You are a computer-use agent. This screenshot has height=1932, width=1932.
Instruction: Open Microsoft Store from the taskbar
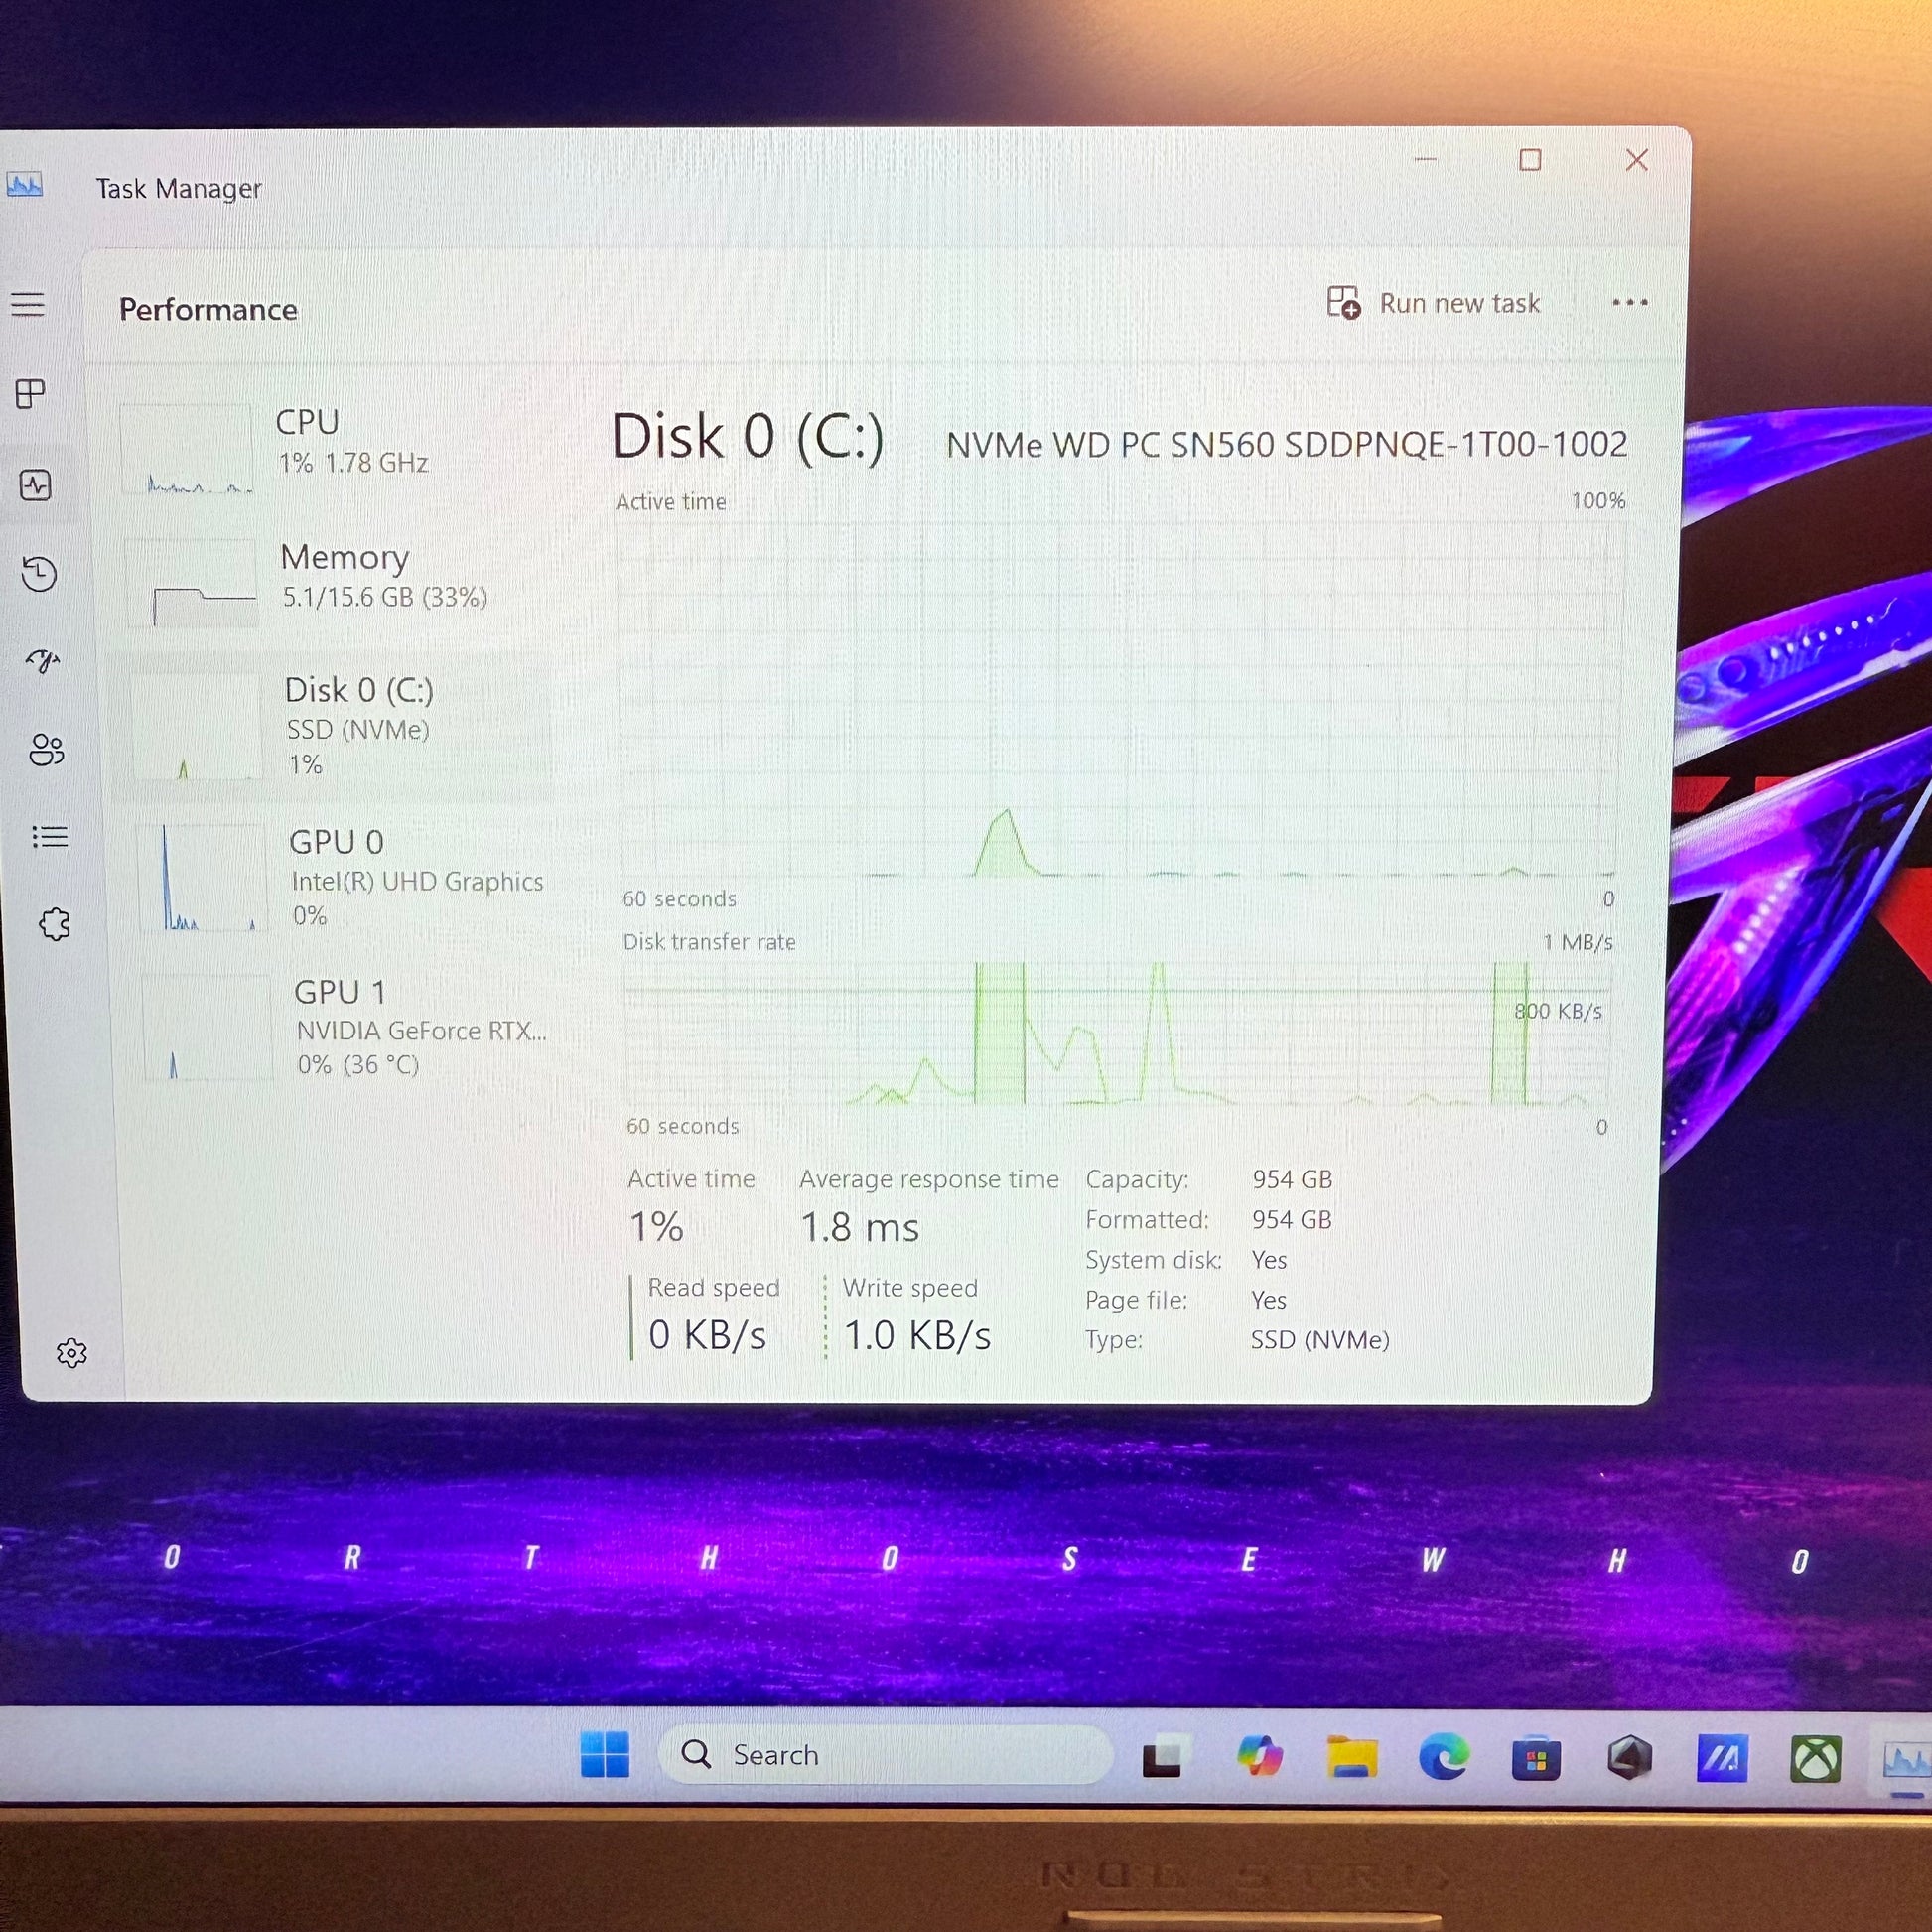coord(1536,1758)
